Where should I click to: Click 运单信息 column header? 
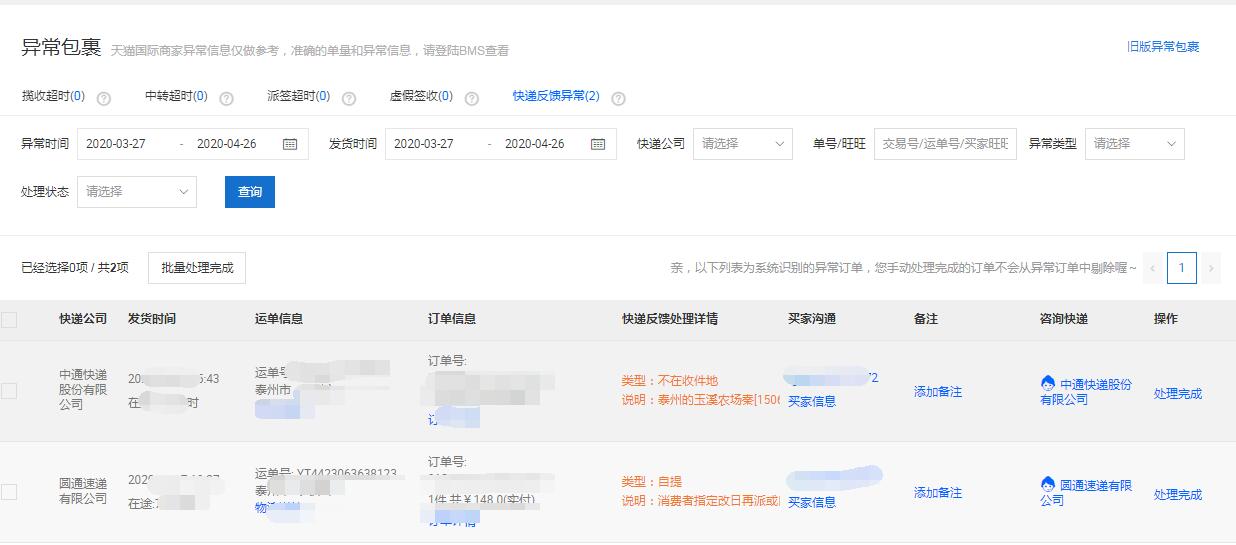tap(279, 319)
